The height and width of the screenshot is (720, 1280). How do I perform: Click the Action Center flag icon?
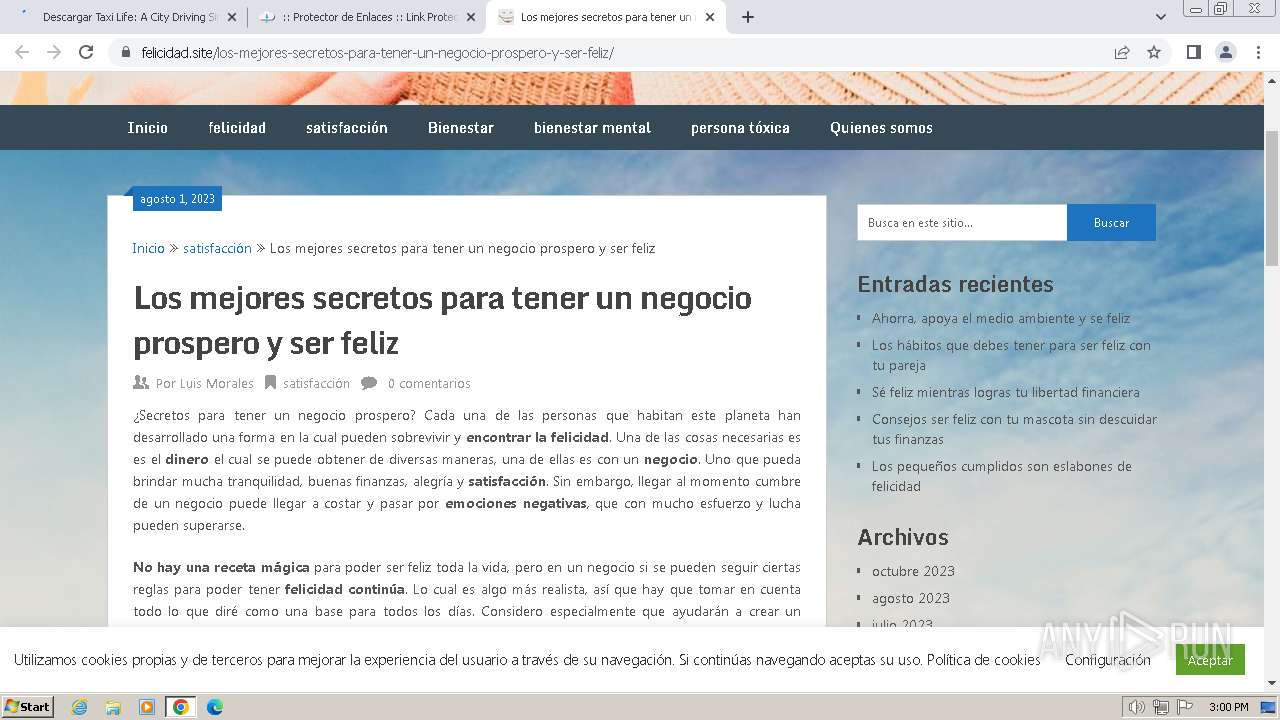[x=1185, y=707]
